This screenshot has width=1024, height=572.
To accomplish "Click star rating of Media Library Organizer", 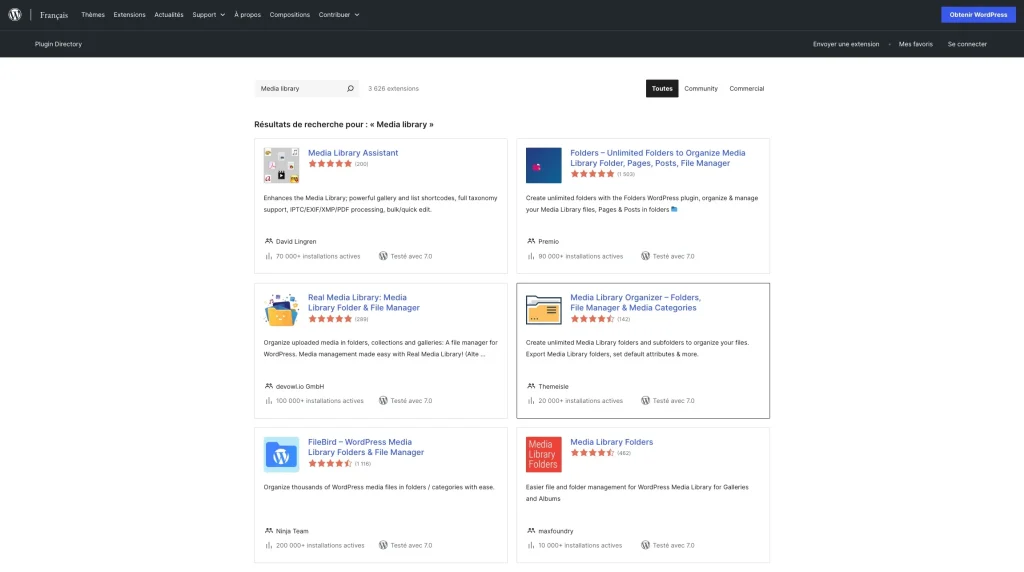I will click(592, 319).
